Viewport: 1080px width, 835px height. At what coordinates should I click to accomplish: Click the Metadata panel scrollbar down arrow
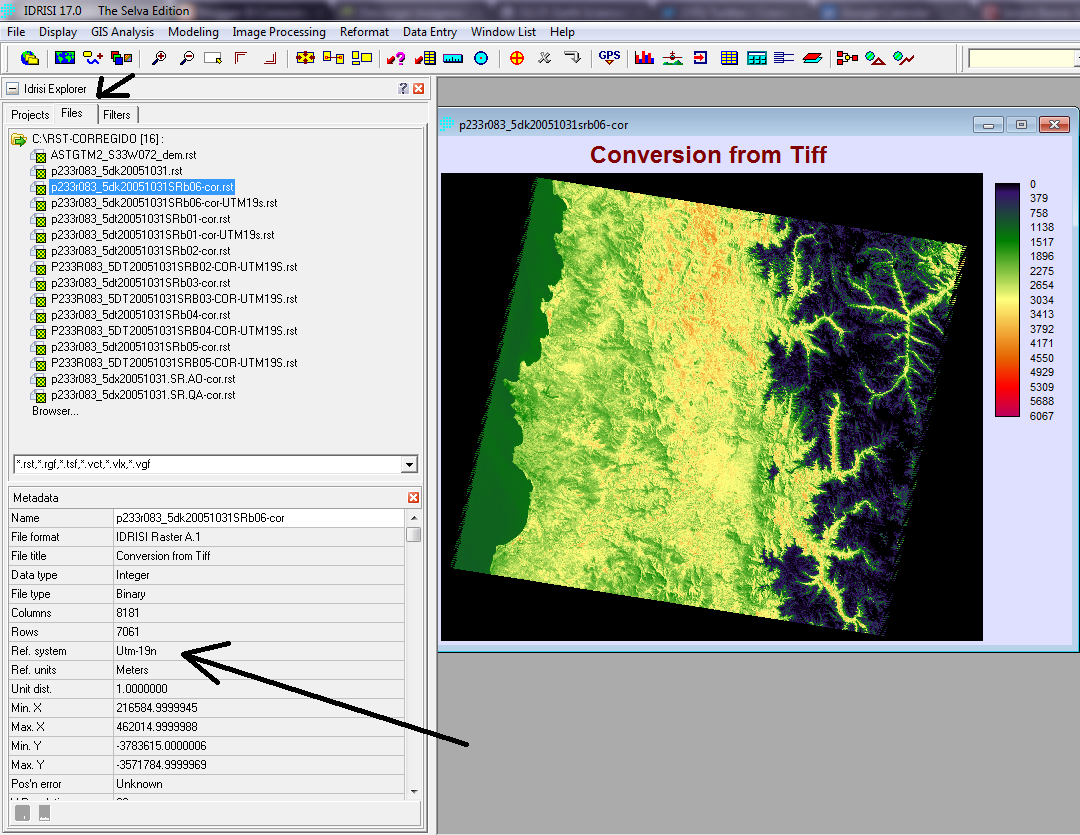point(414,791)
